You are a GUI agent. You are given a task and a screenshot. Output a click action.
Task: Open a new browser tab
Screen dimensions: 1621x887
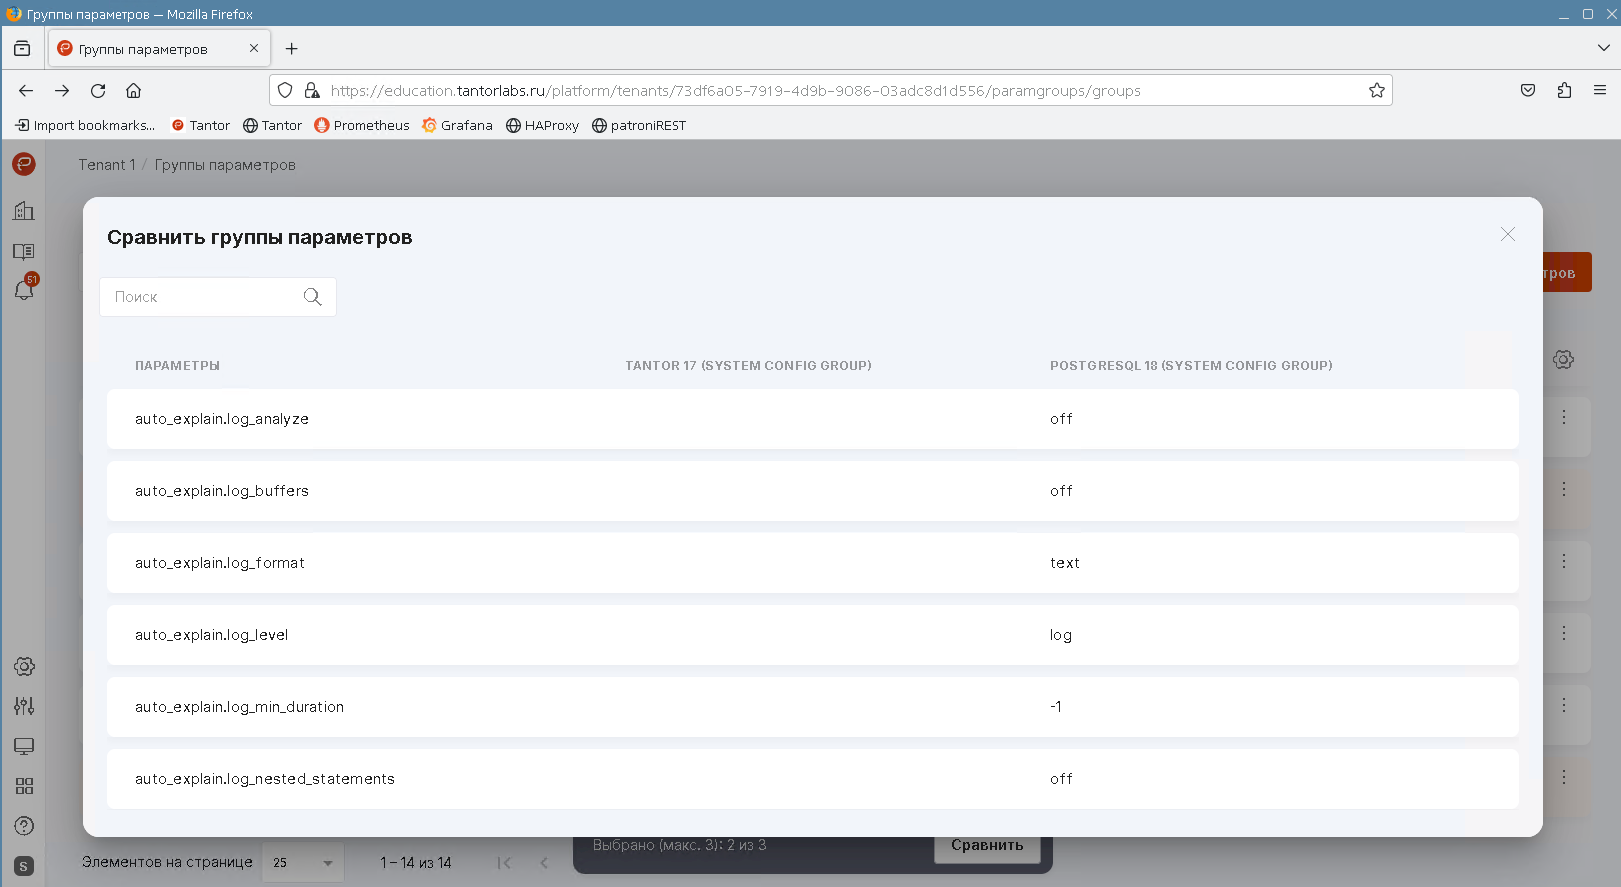[291, 49]
